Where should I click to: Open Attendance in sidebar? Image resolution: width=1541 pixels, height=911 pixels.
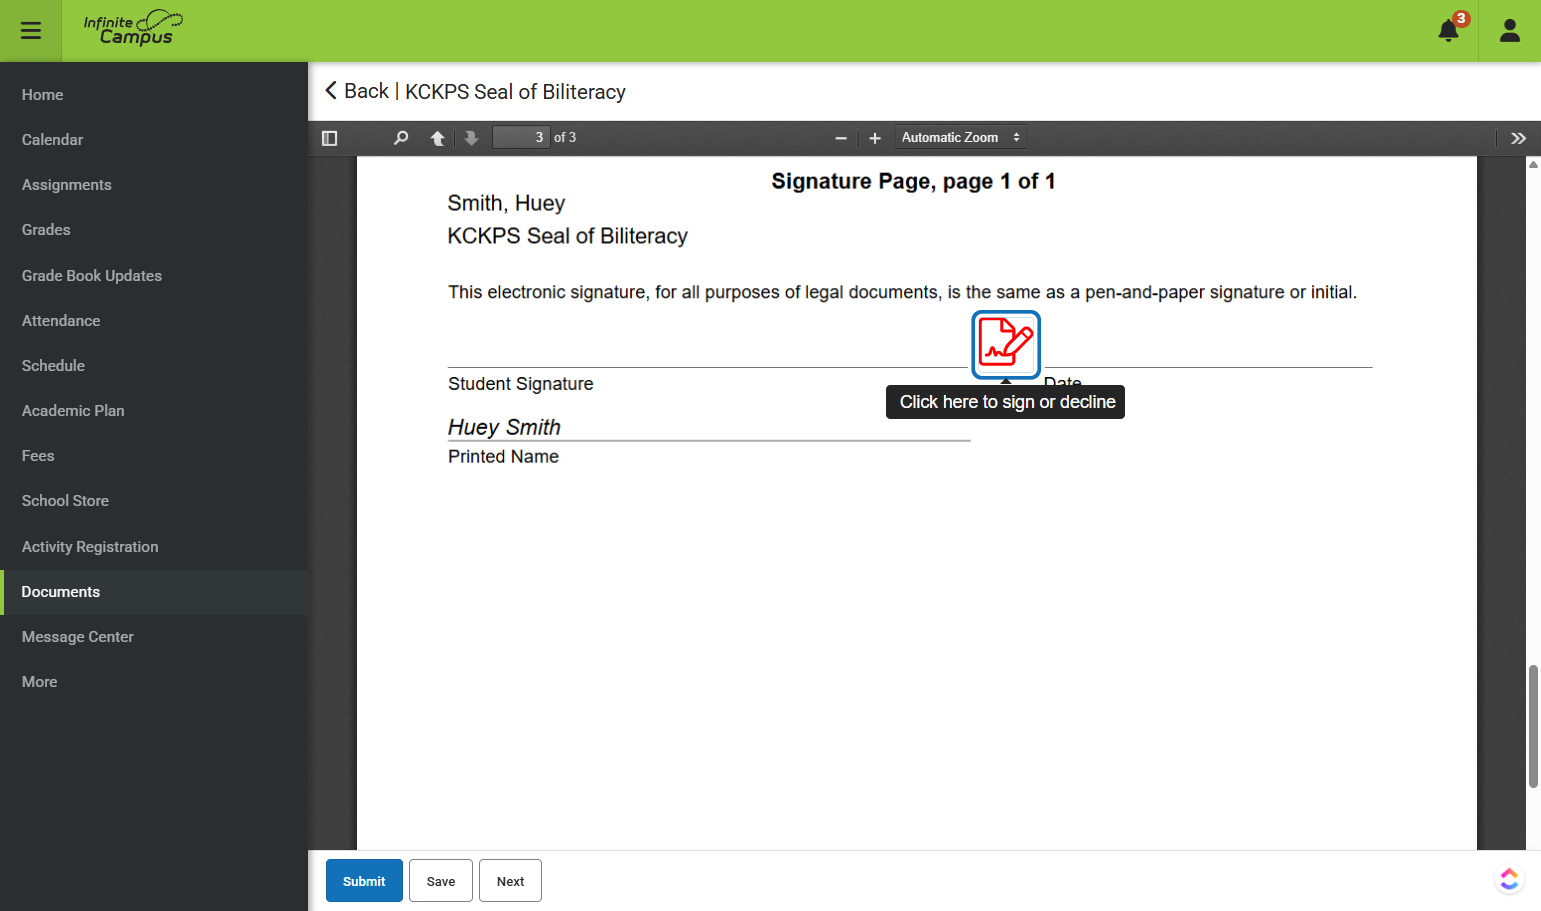[154, 321]
